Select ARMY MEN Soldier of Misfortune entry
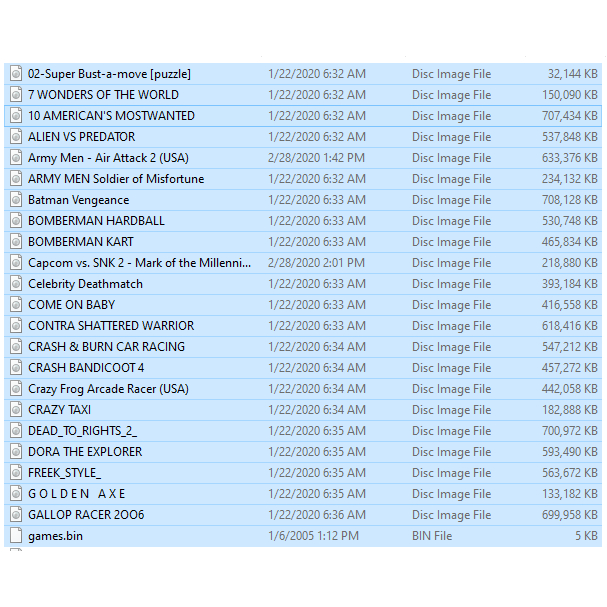This screenshot has width=607, height=607. tap(115, 179)
